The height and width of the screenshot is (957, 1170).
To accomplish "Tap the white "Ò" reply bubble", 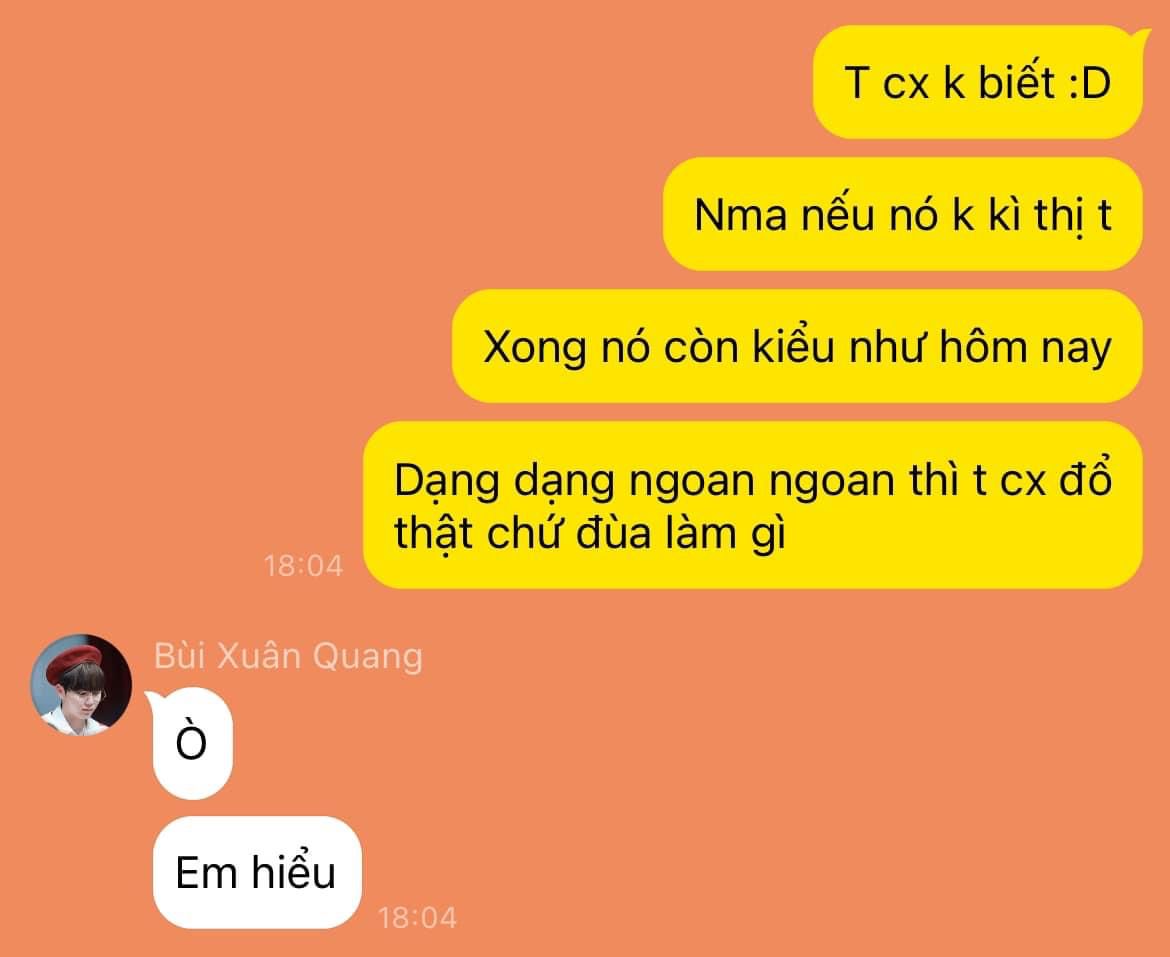I will pos(193,743).
